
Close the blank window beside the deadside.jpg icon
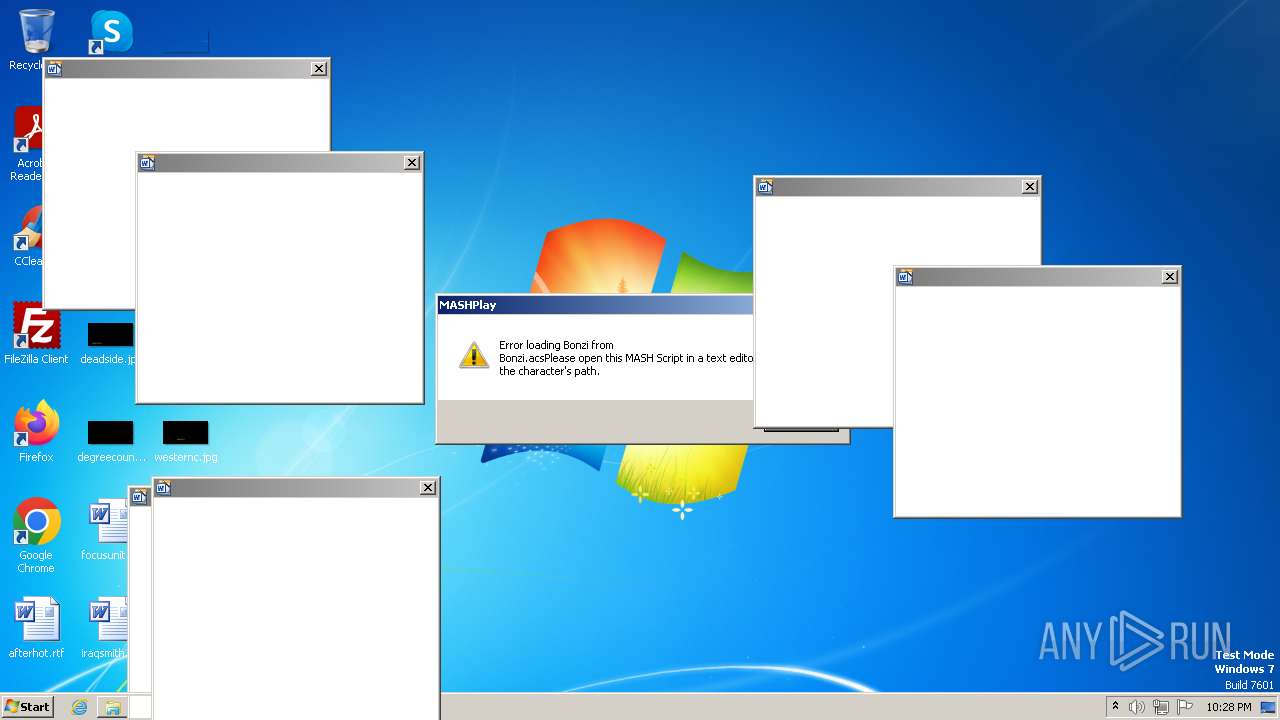[x=412, y=163]
